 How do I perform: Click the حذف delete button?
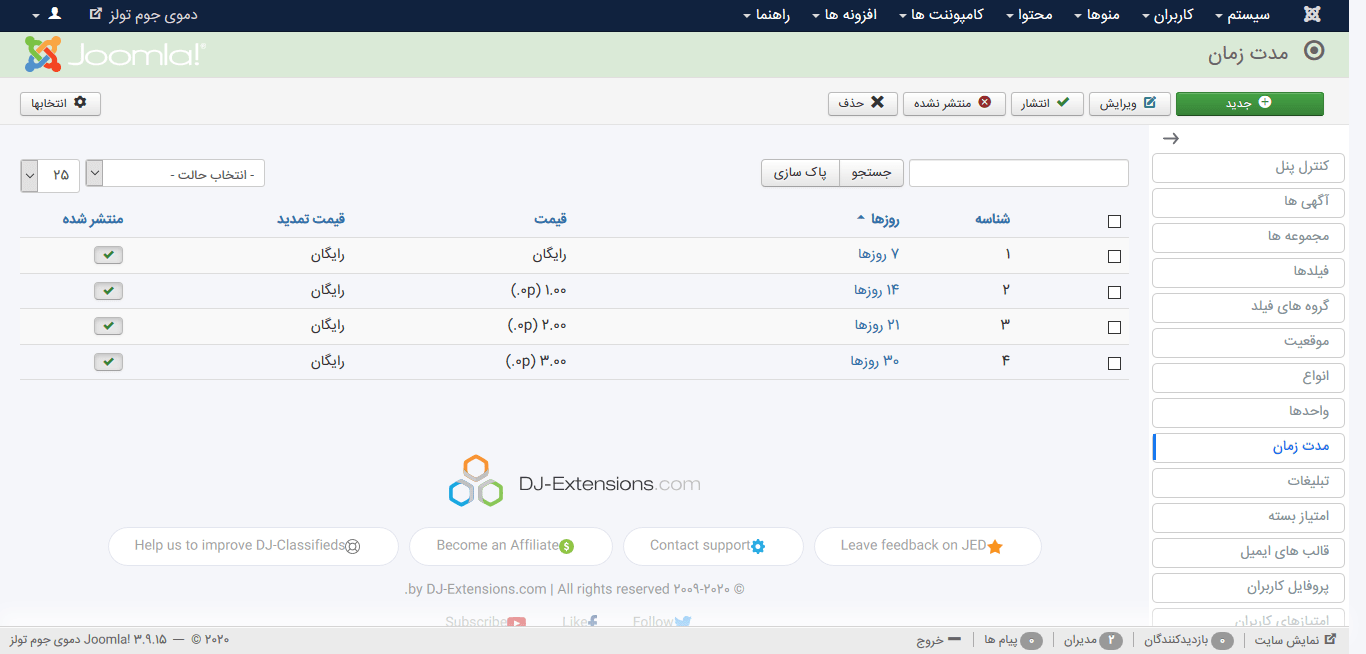click(x=862, y=104)
